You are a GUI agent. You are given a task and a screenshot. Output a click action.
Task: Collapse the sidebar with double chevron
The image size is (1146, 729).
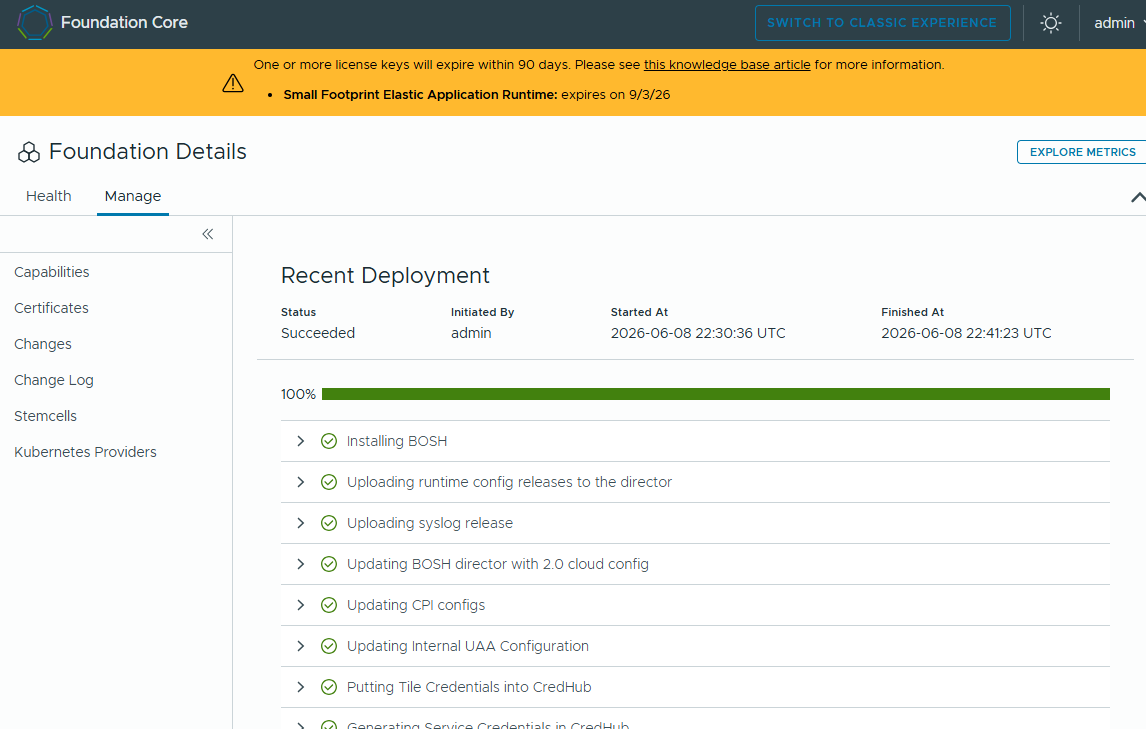pos(208,234)
